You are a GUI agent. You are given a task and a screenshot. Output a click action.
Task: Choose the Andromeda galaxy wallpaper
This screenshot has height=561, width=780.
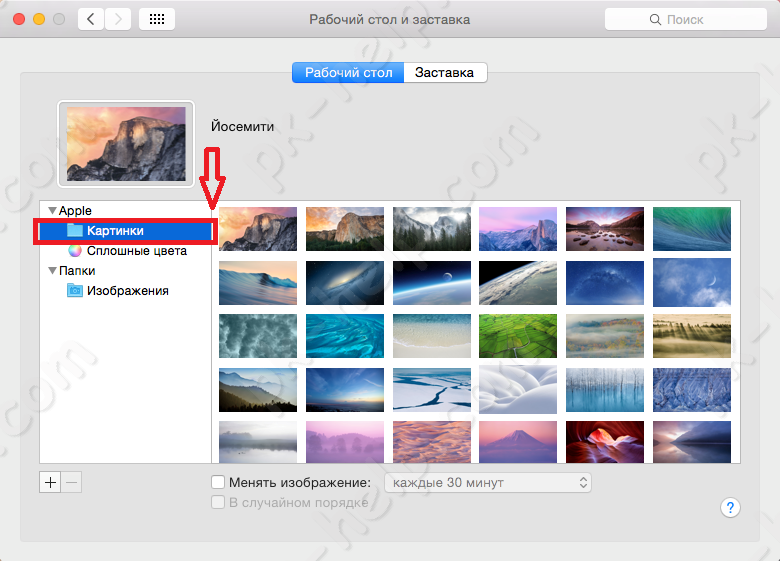point(345,282)
